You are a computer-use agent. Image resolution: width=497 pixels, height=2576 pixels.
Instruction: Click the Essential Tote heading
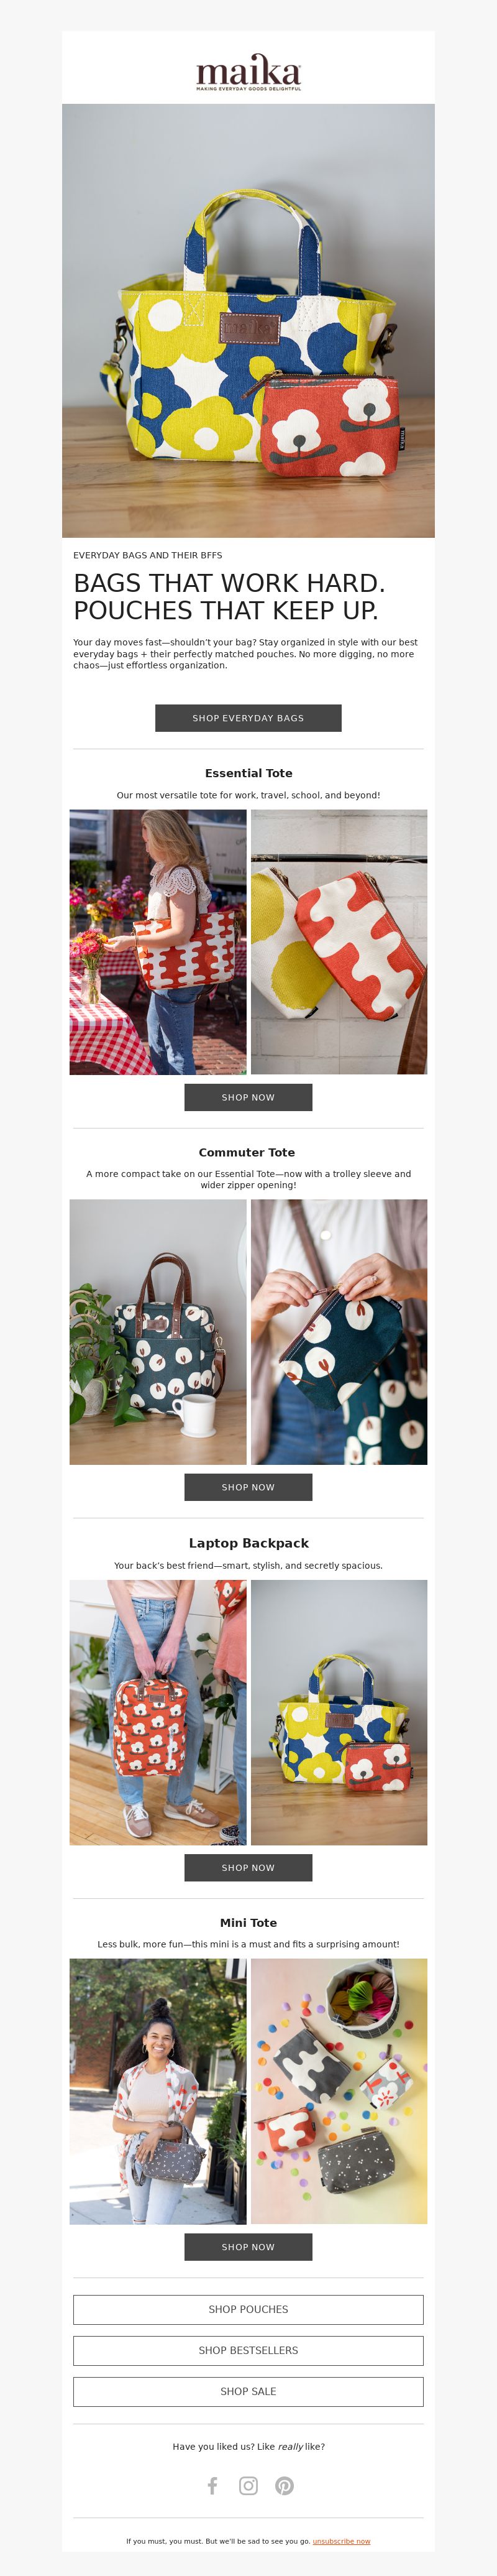pyautogui.click(x=248, y=773)
